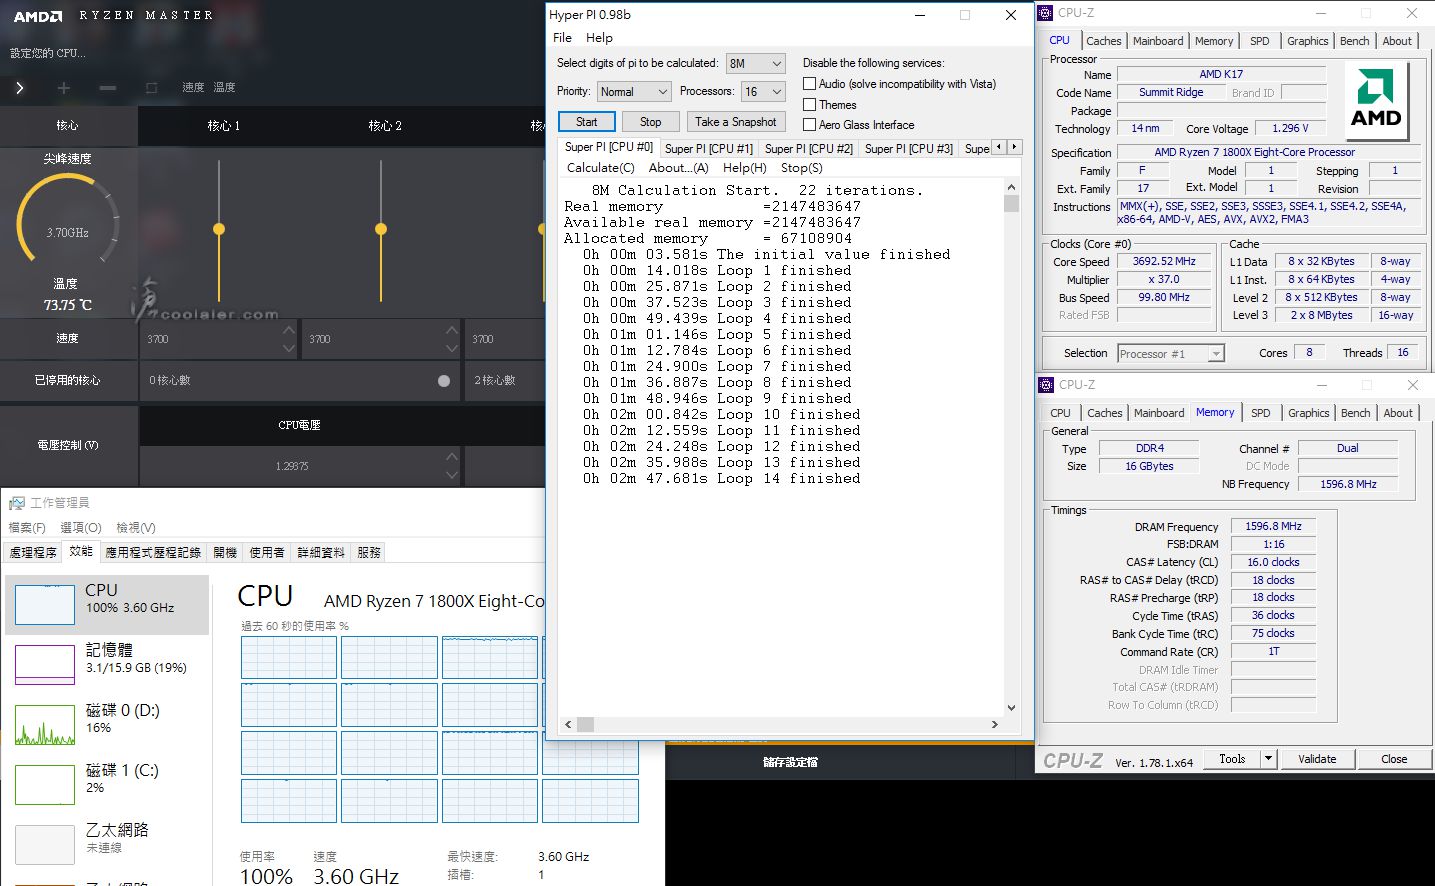Click Super PI horizontal scrollbar right arrow
The height and width of the screenshot is (886, 1435).
pos(994,724)
